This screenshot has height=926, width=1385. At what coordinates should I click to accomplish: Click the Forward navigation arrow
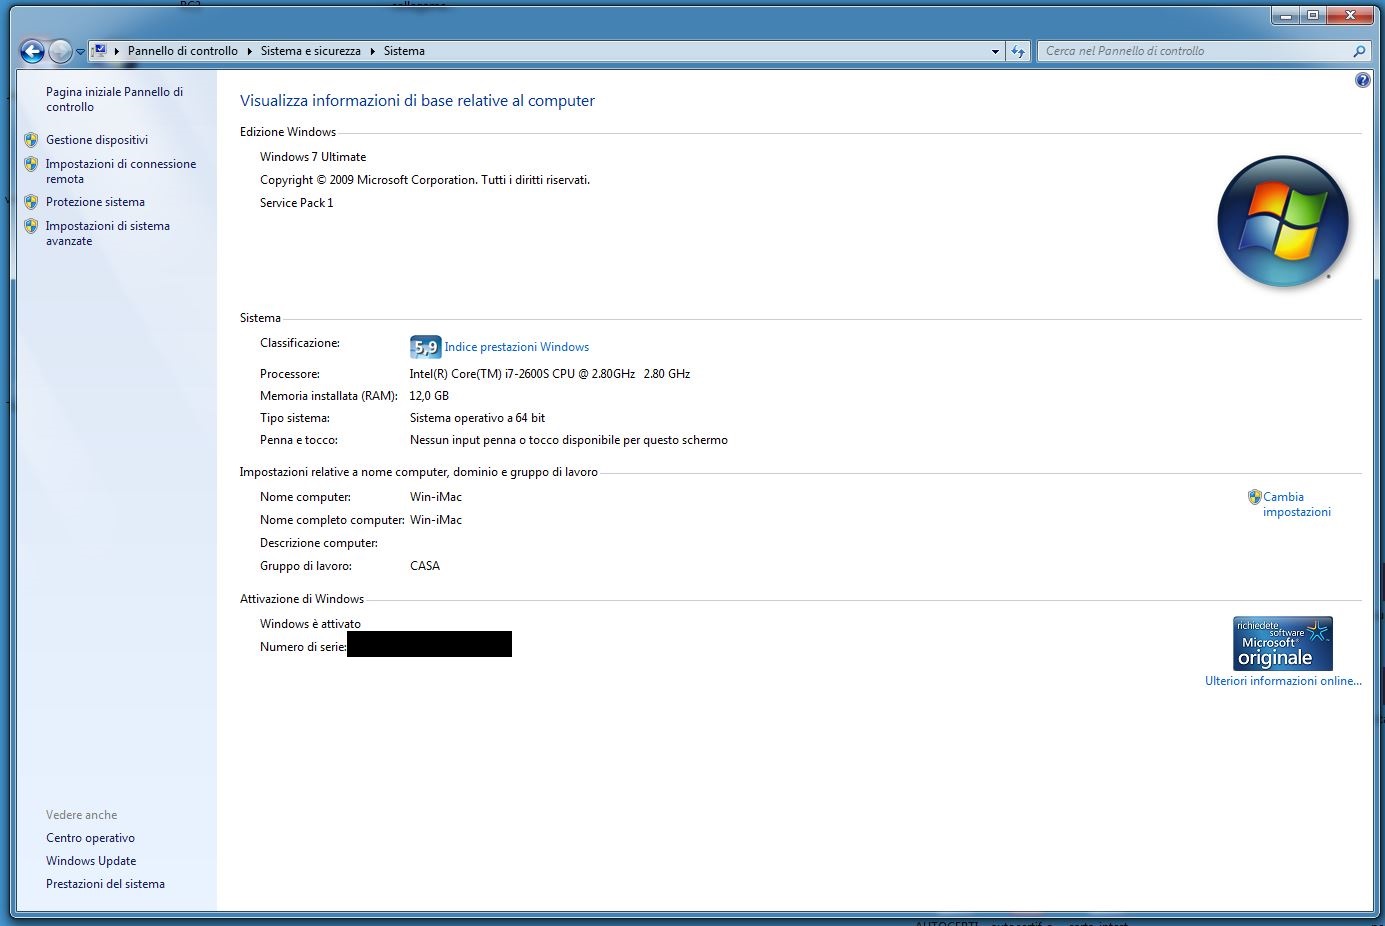coord(60,51)
